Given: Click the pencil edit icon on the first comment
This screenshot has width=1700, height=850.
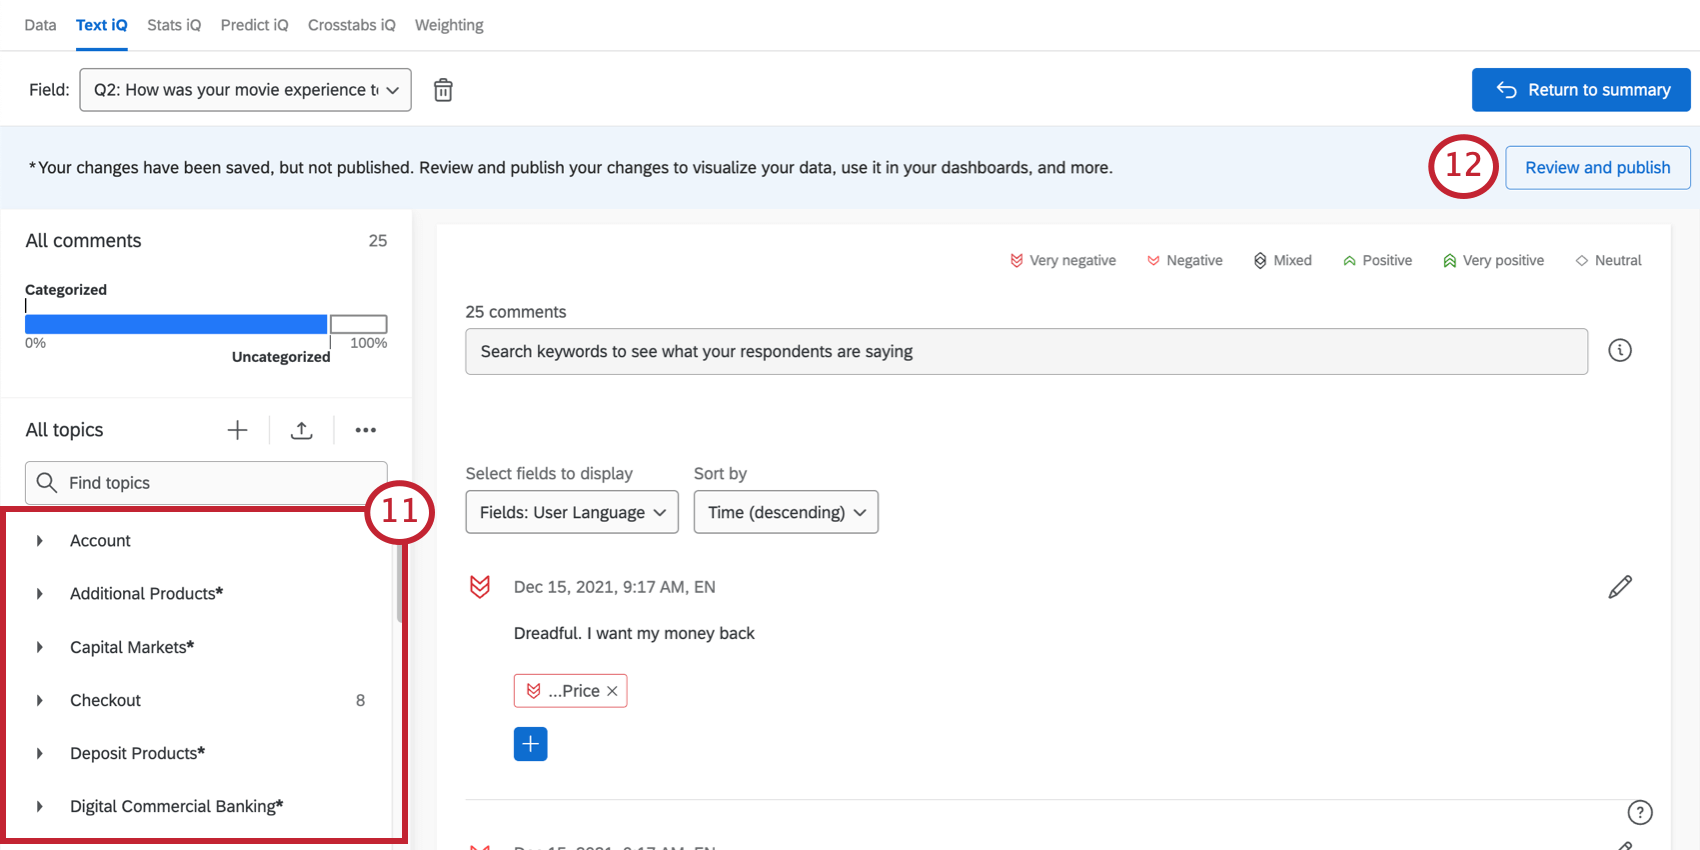Looking at the screenshot, I should [x=1619, y=587].
